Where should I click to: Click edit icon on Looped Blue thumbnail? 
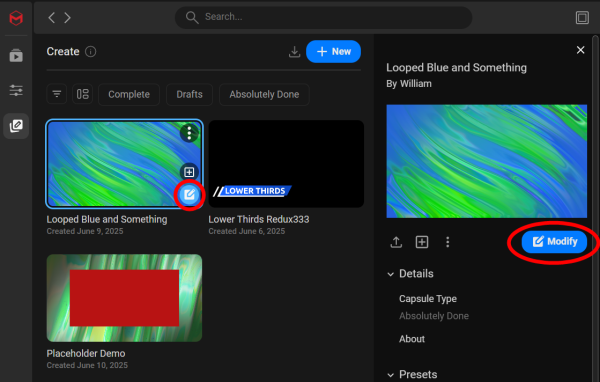189,195
